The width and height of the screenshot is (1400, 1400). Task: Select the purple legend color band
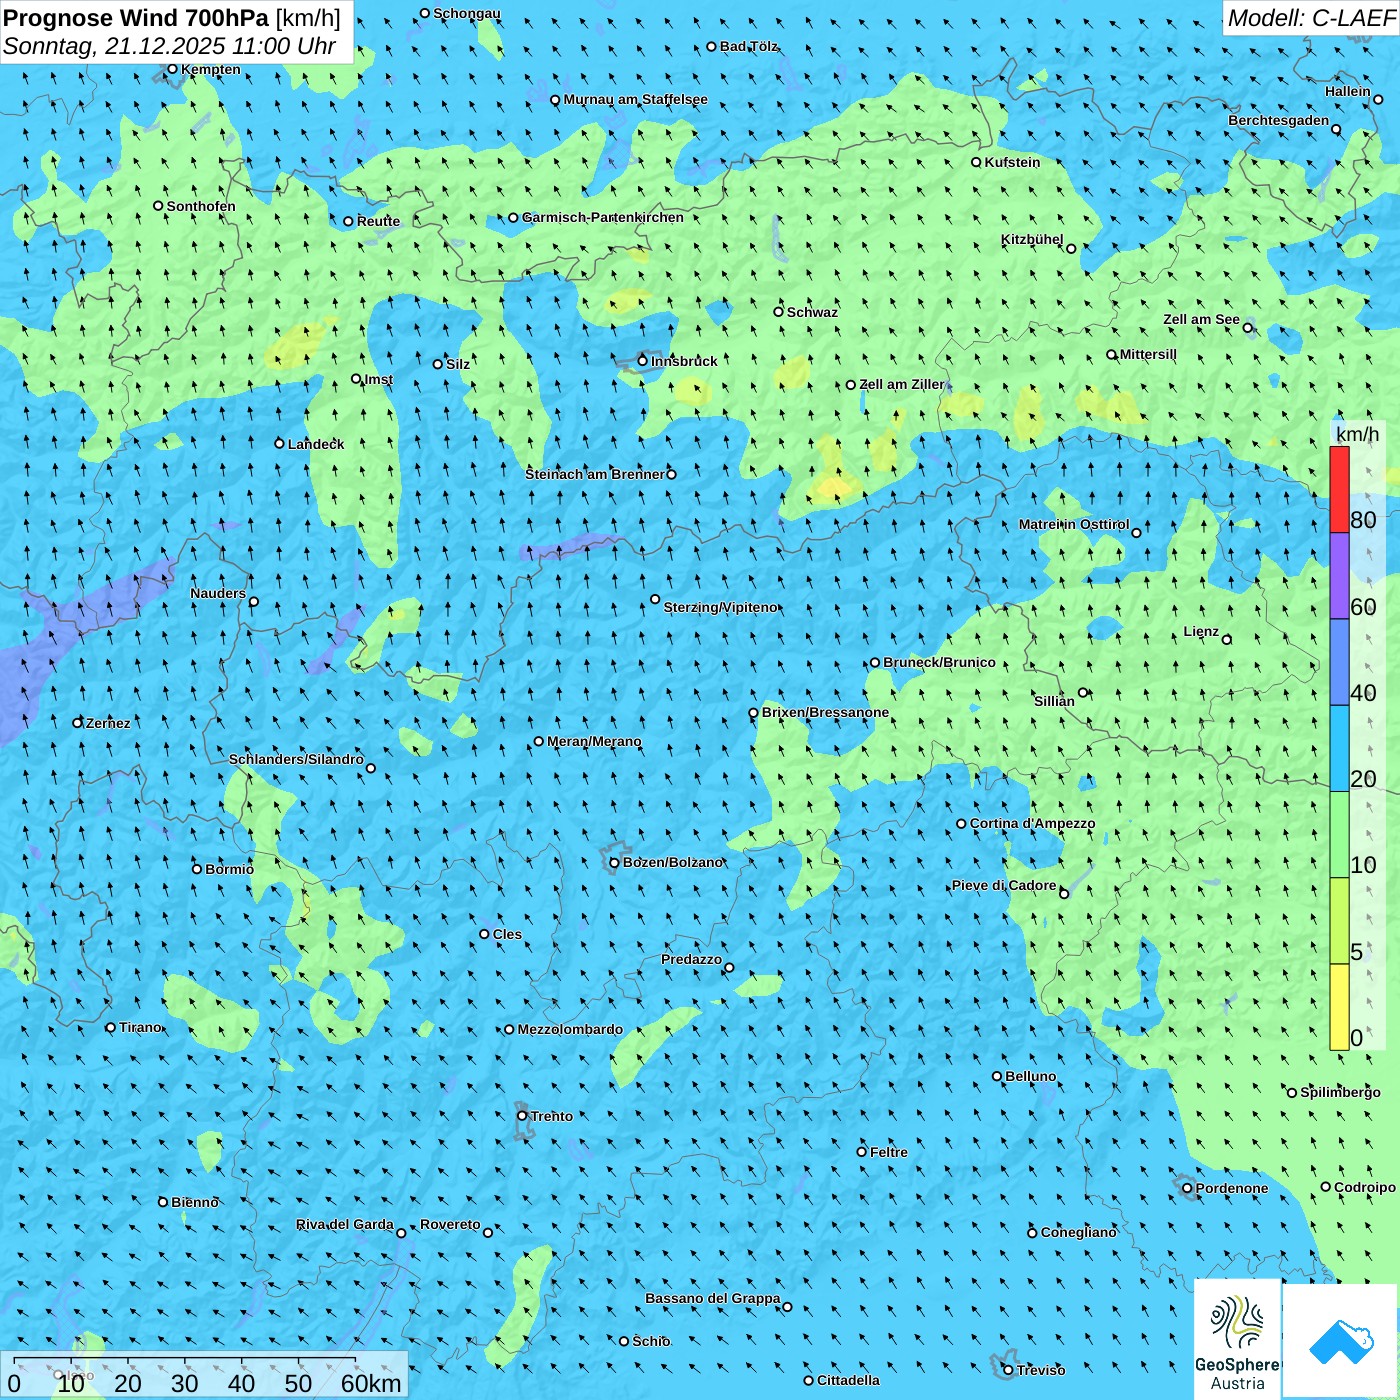pyautogui.click(x=1339, y=576)
